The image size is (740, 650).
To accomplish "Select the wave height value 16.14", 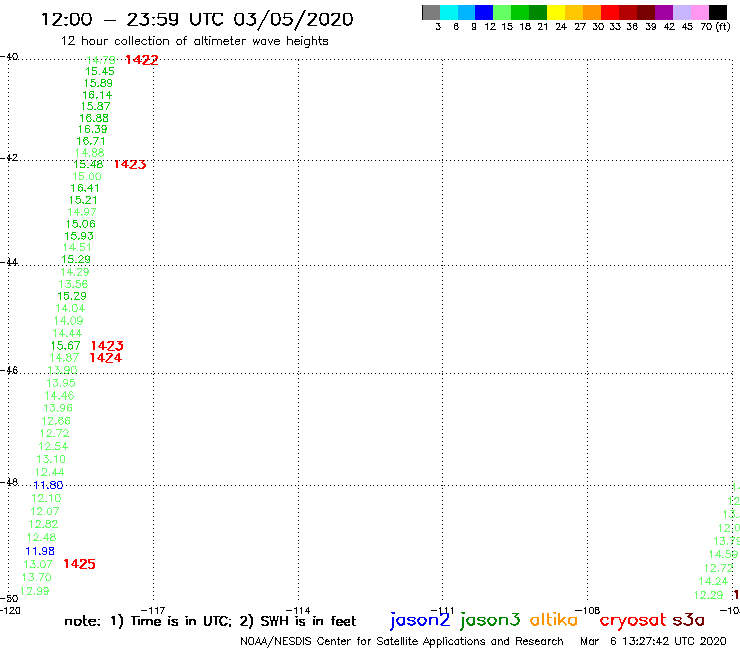I will point(97,95).
